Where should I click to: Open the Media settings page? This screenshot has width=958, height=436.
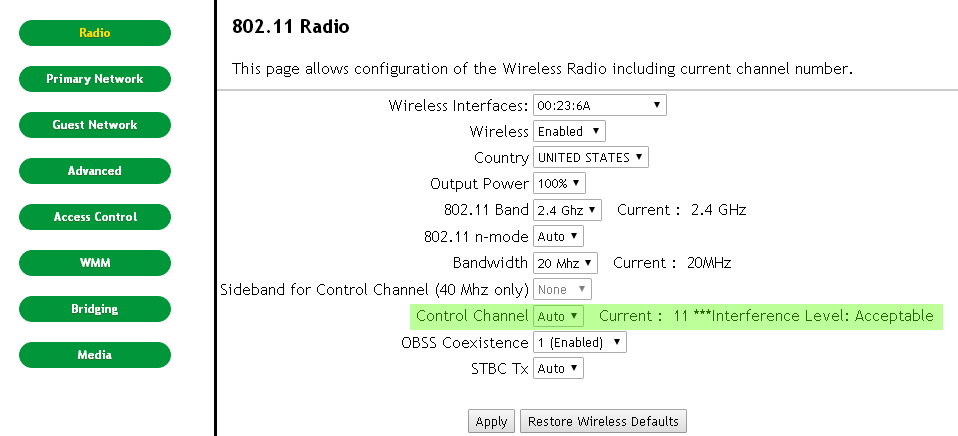[x=95, y=355]
